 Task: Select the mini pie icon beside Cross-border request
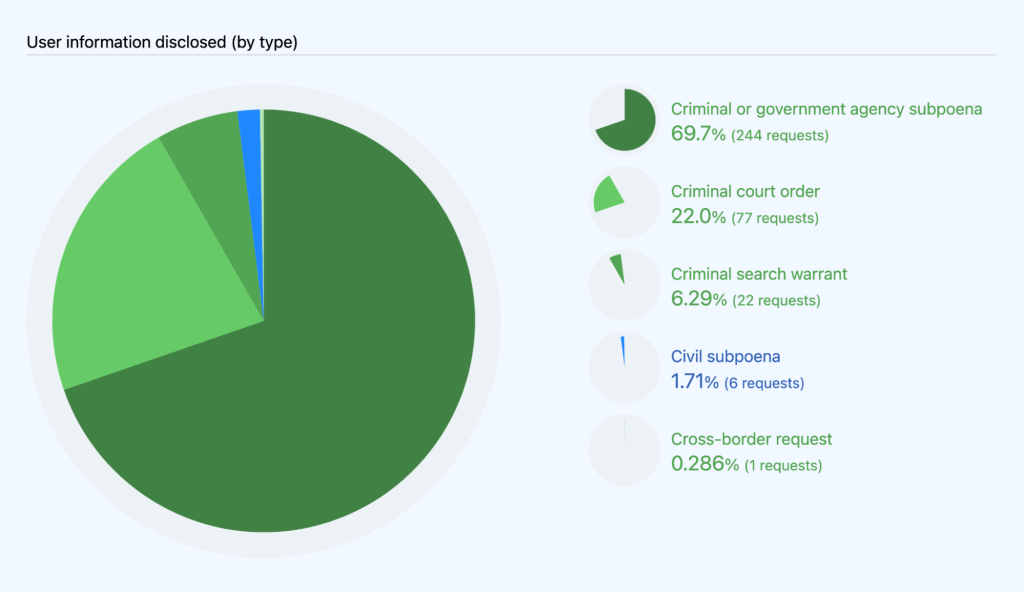(624, 450)
